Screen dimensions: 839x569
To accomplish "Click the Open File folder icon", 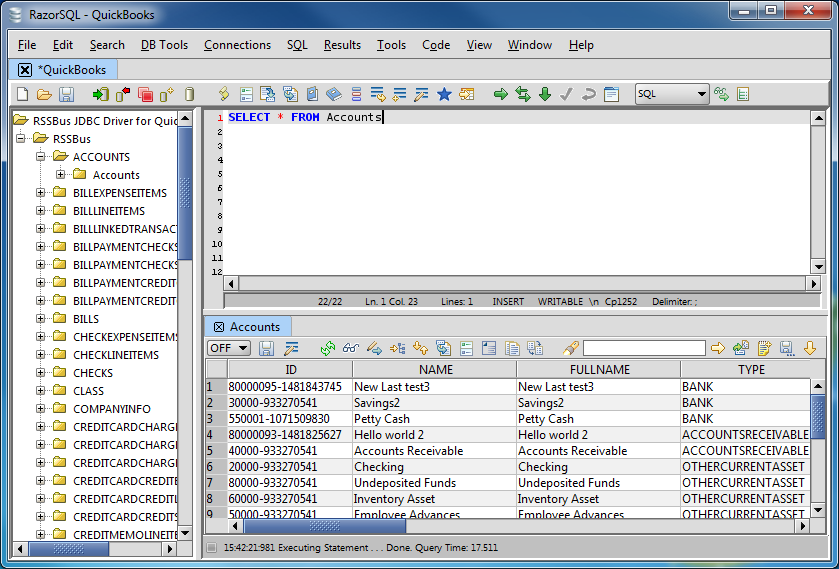I will point(44,94).
